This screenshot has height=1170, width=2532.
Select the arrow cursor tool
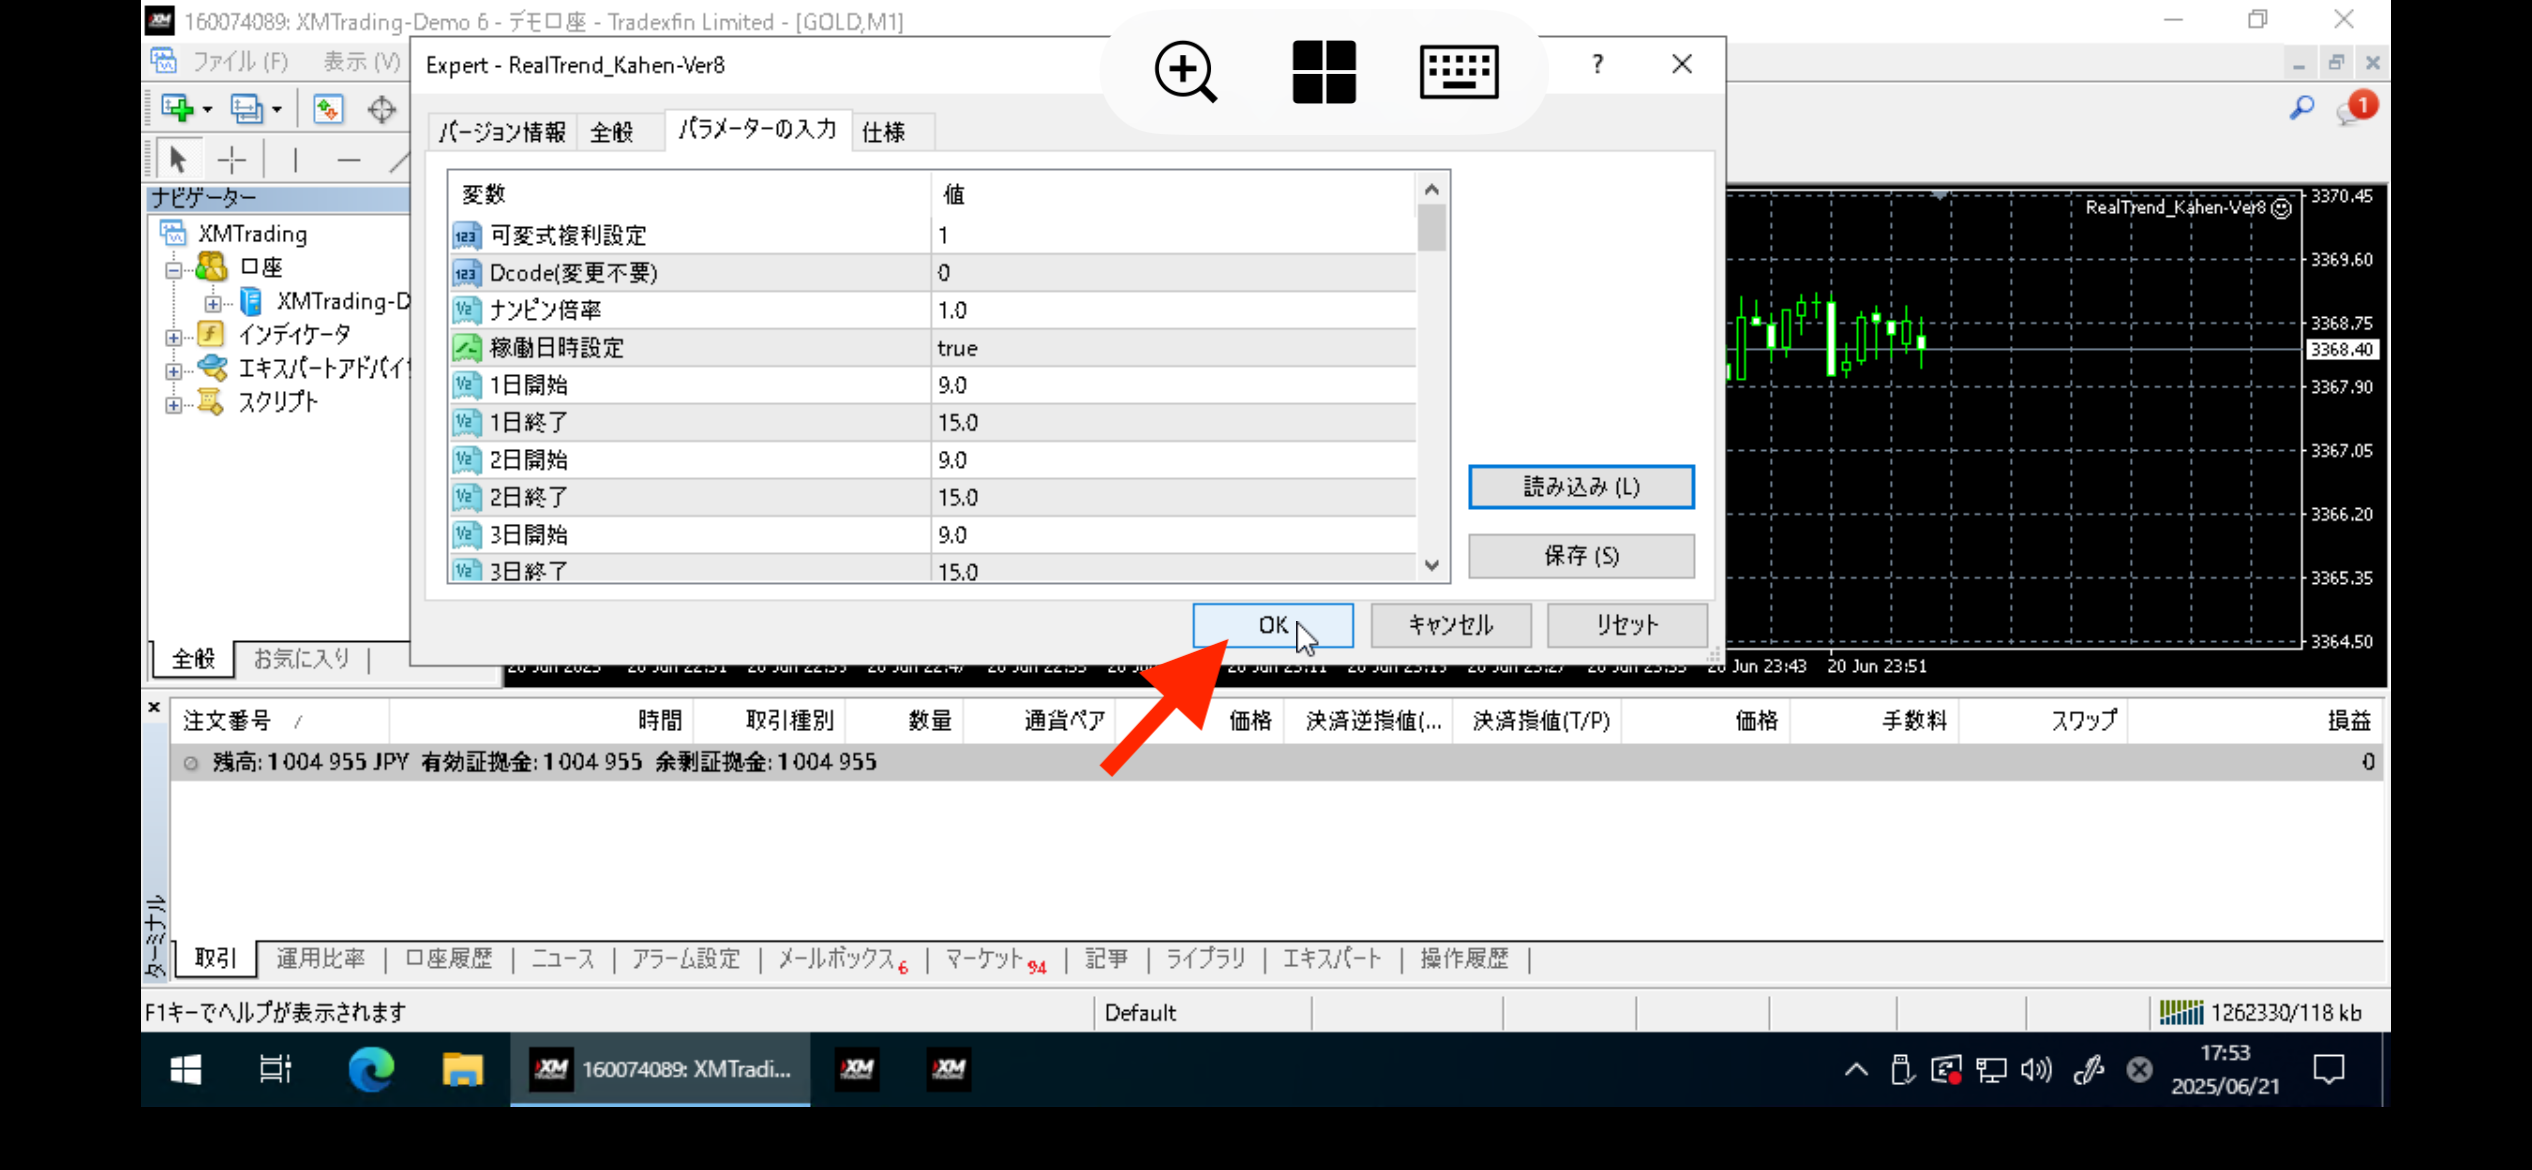tap(178, 159)
